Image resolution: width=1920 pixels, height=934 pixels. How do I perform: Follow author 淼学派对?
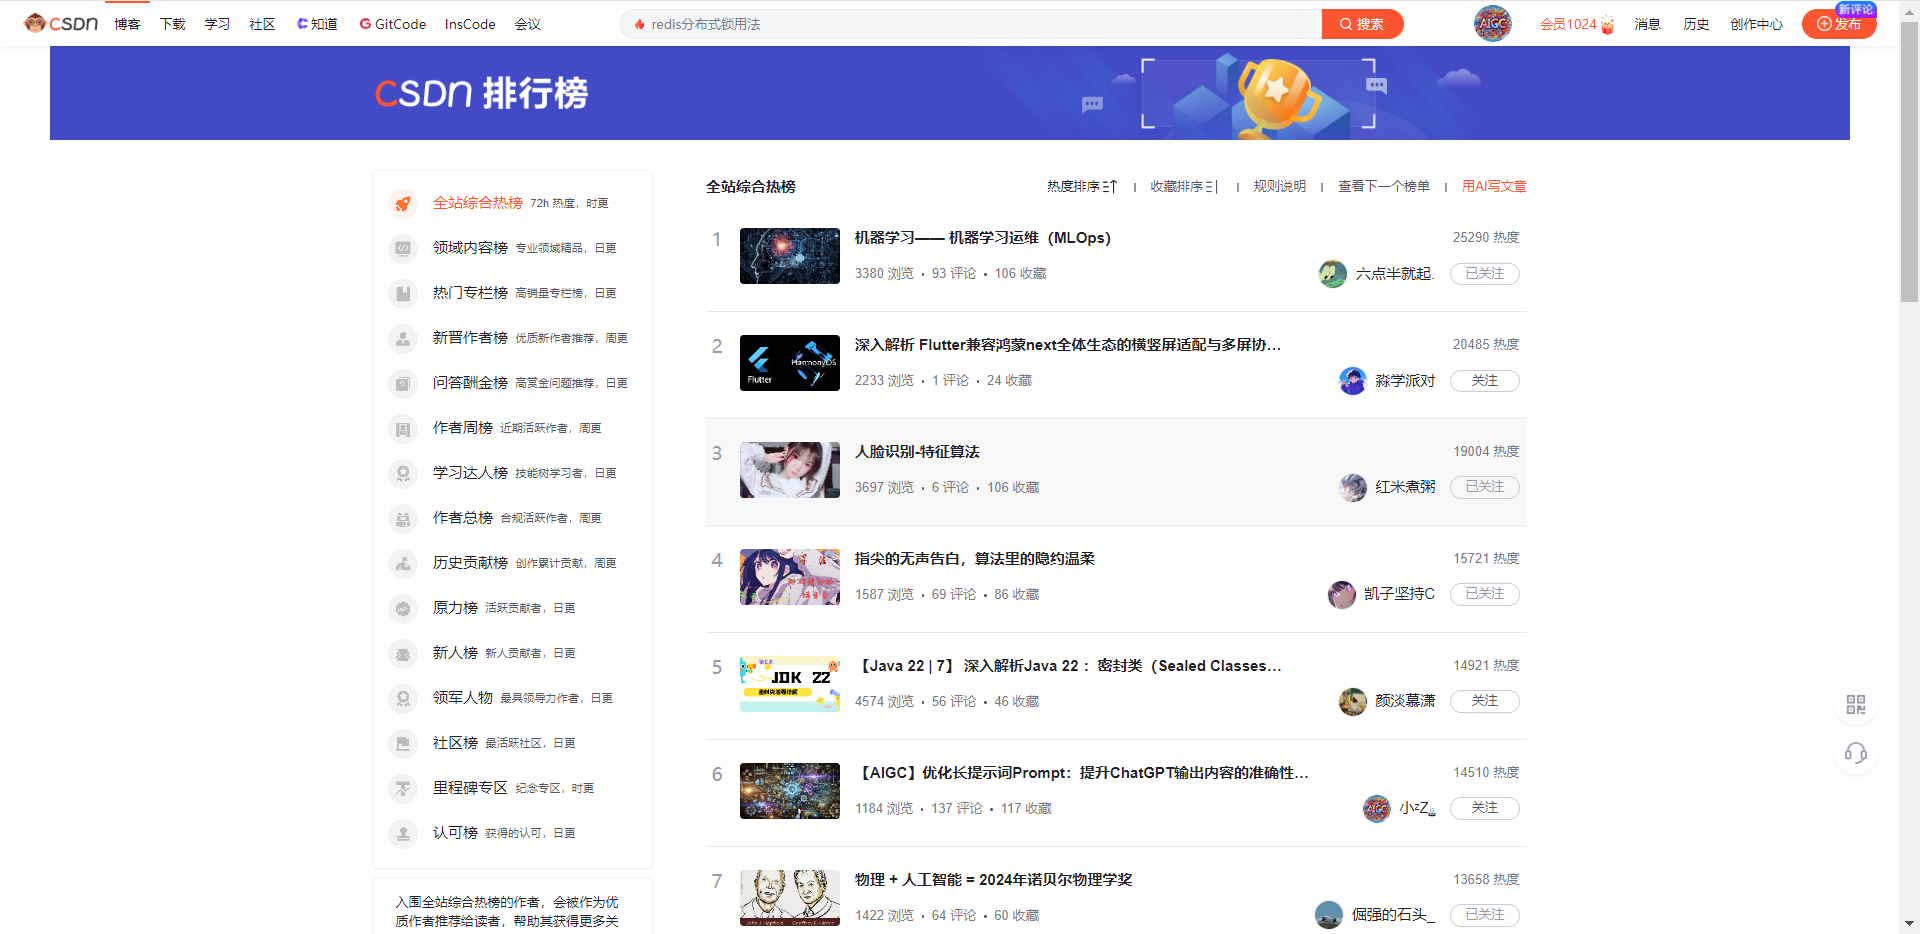(x=1485, y=381)
